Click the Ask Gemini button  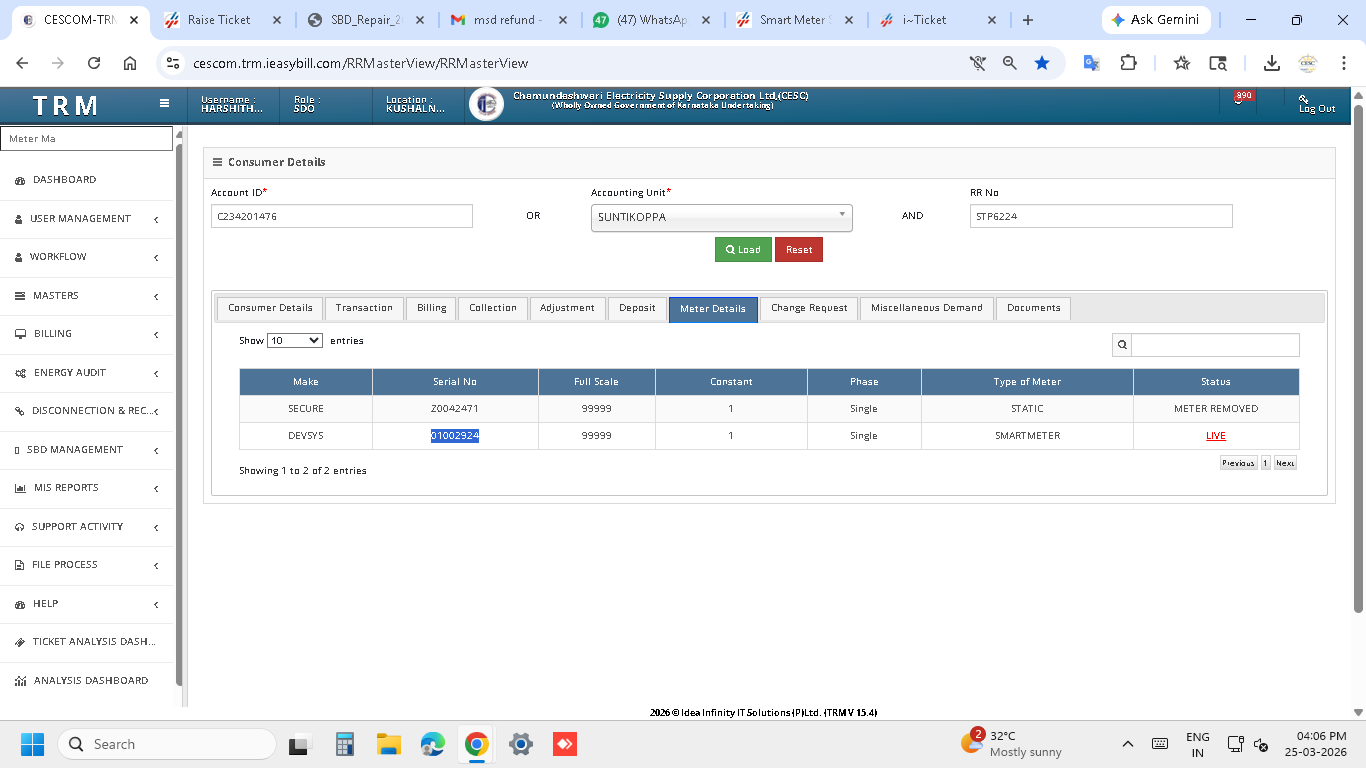tap(1156, 20)
